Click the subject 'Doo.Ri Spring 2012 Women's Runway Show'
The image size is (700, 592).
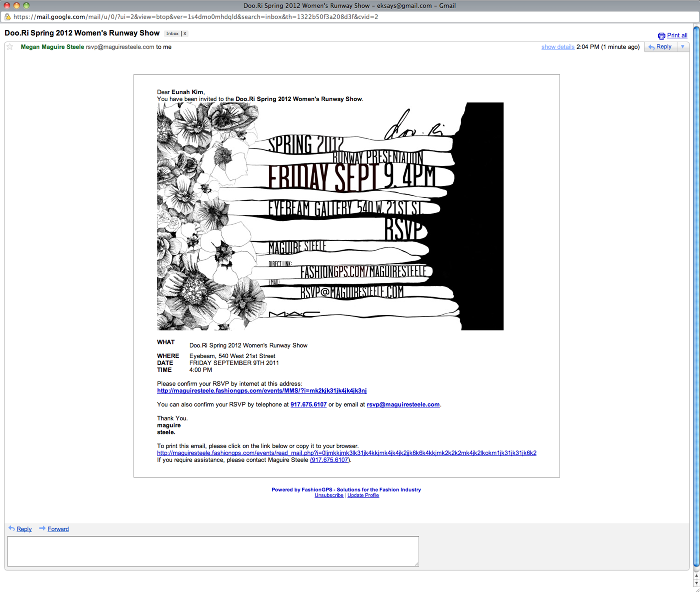click(82, 33)
